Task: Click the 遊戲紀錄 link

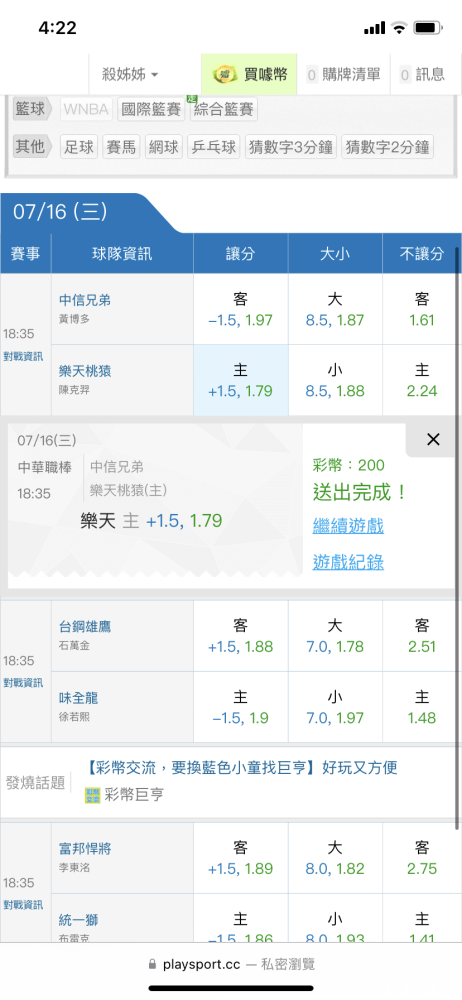Action: (348, 562)
